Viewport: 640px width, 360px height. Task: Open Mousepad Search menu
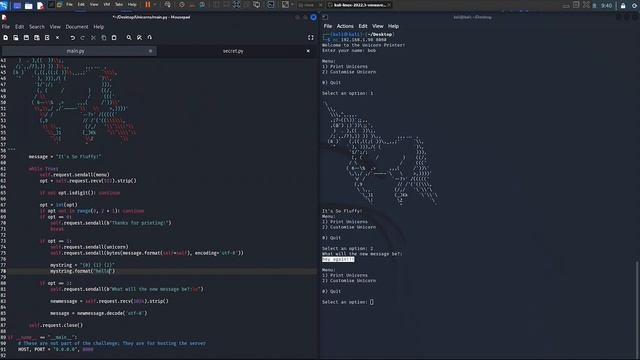pyautogui.click(x=37, y=27)
